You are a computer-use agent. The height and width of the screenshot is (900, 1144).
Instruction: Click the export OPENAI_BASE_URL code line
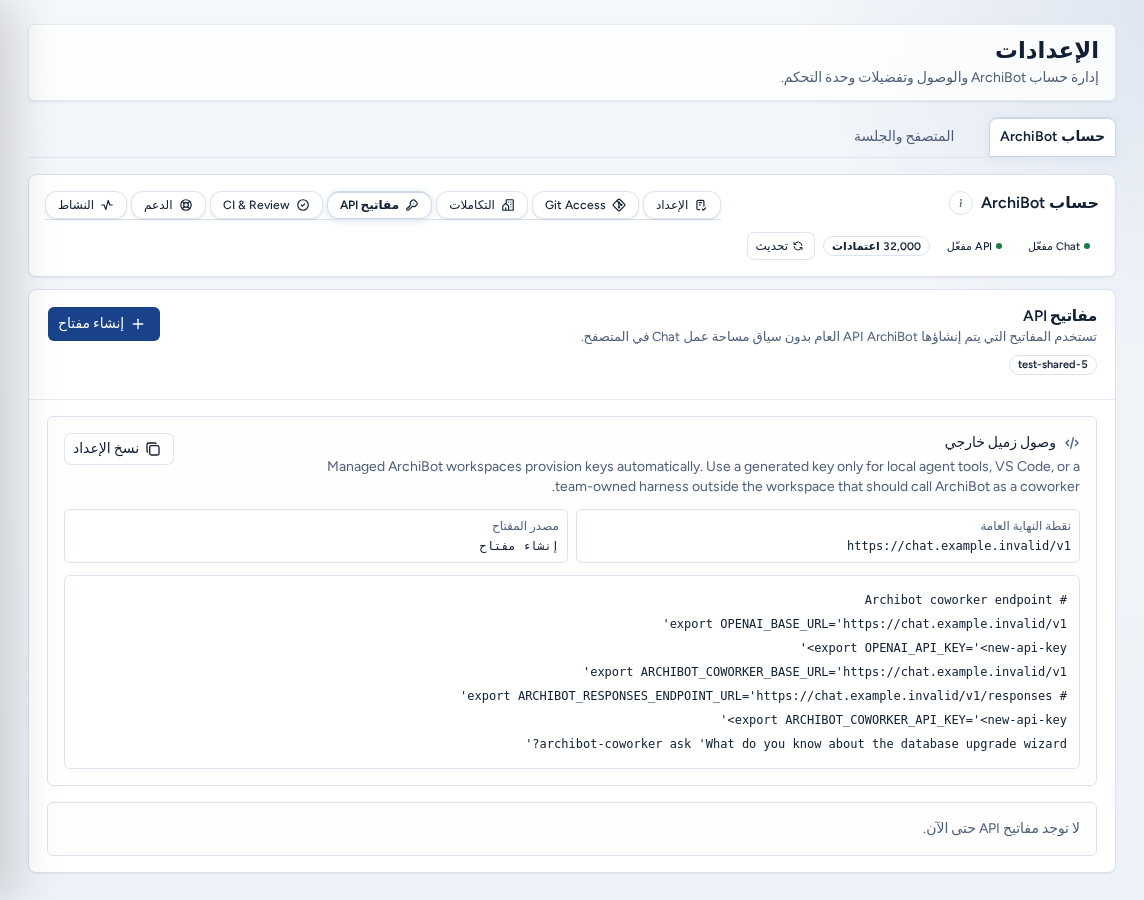click(865, 624)
